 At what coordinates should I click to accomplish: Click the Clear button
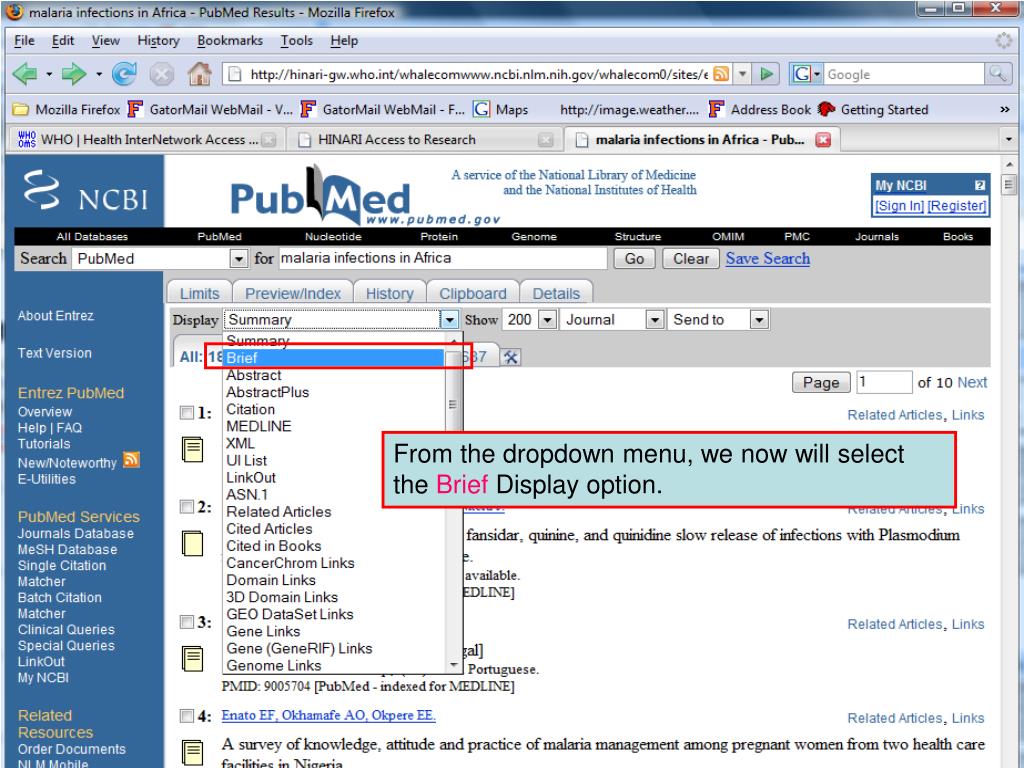690,259
